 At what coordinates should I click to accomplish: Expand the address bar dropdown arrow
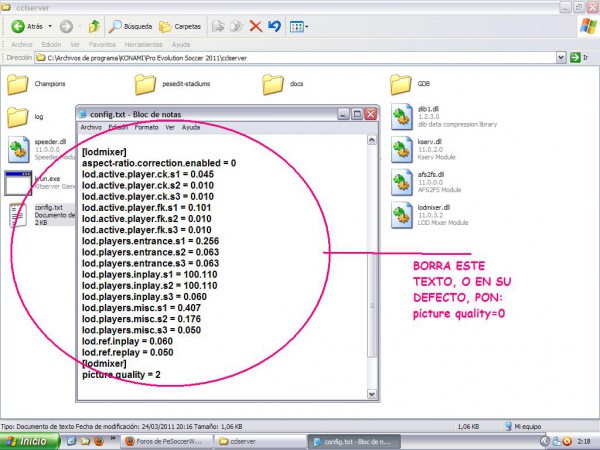pyautogui.click(x=561, y=58)
